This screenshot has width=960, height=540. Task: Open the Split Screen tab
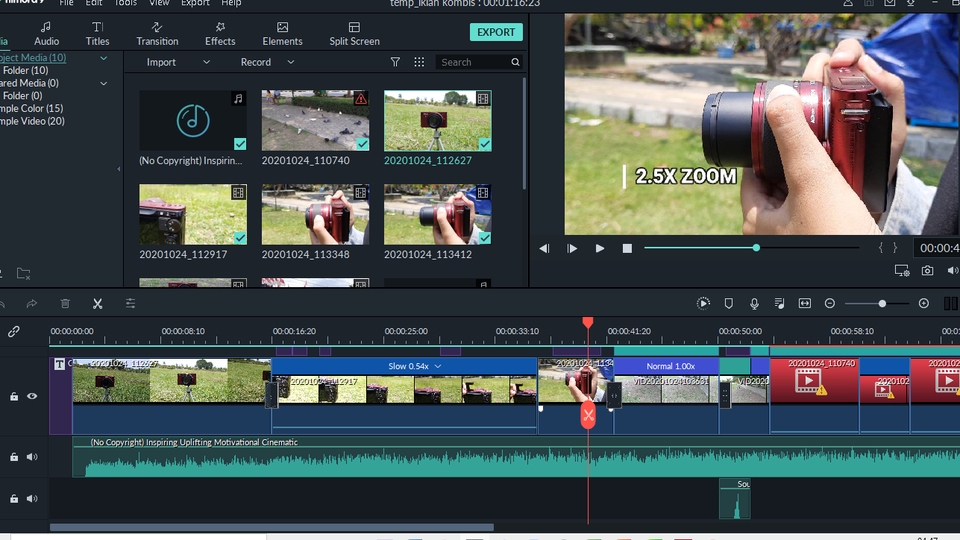(x=354, y=34)
